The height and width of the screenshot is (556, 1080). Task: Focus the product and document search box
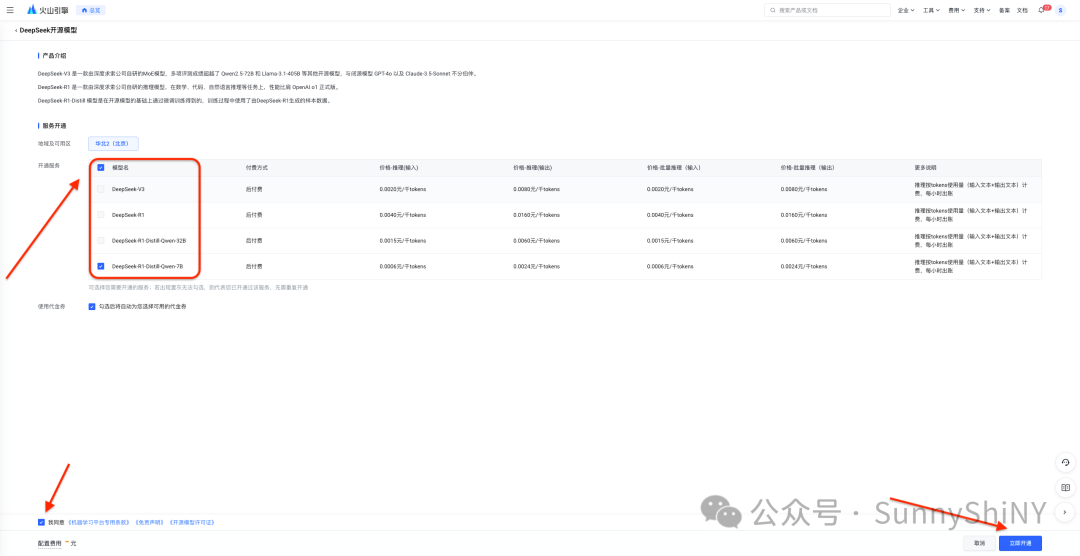tap(827, 10)
